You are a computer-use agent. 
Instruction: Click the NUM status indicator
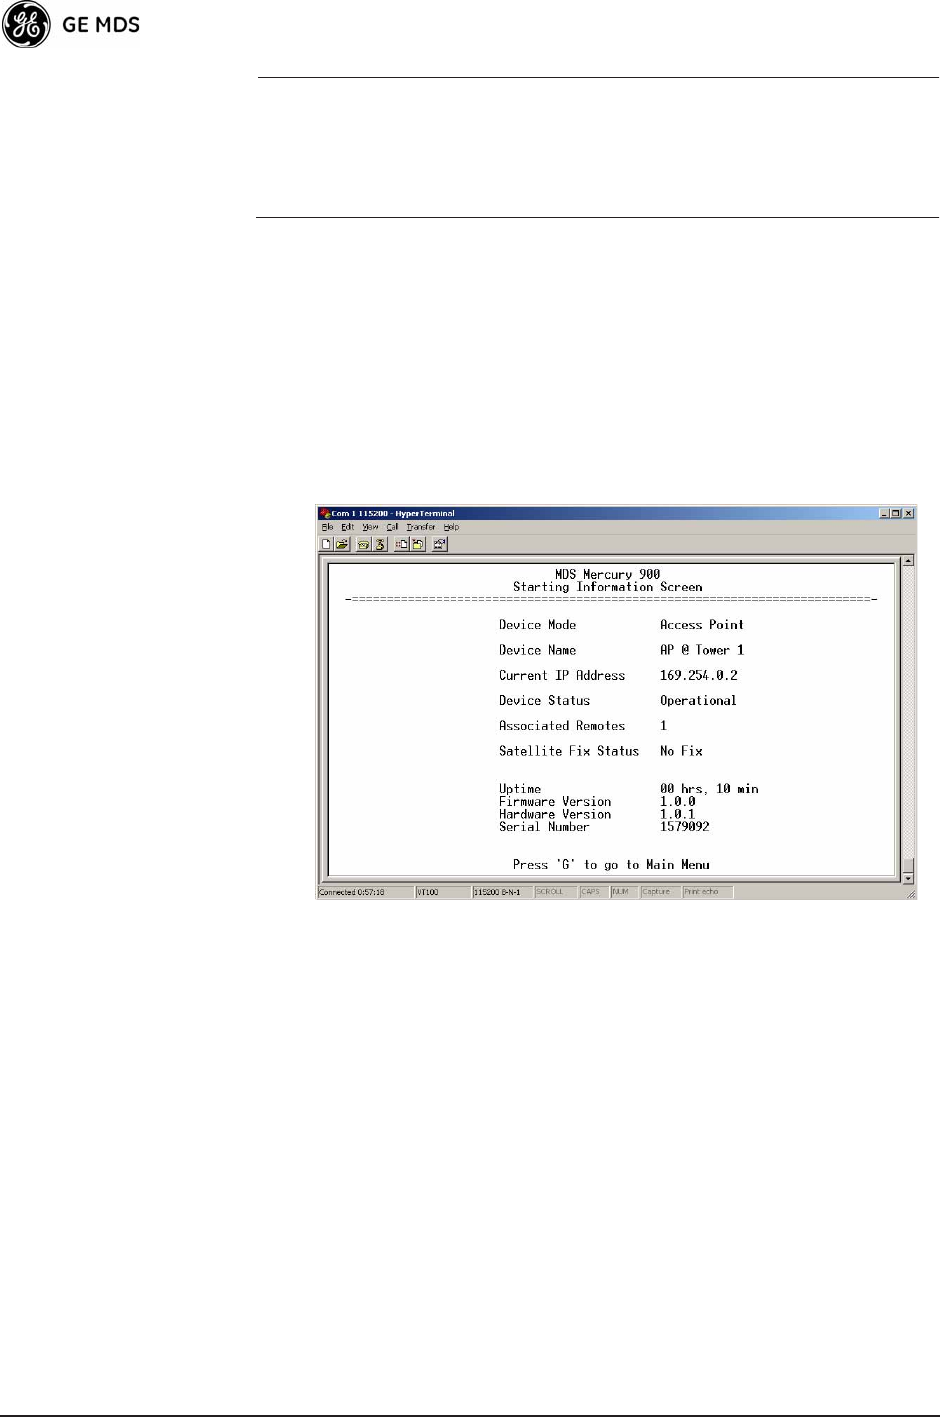point(624,892)
